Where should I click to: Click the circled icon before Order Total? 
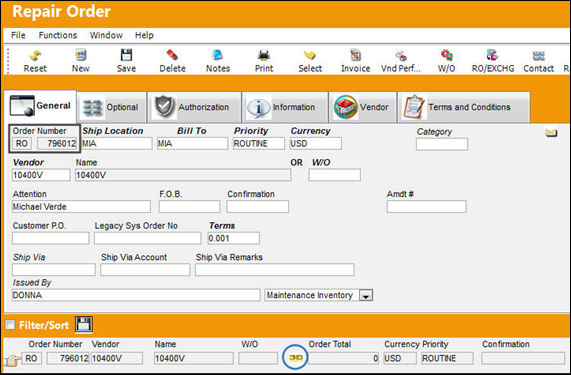pyautogui.click(x=295, y=357)
